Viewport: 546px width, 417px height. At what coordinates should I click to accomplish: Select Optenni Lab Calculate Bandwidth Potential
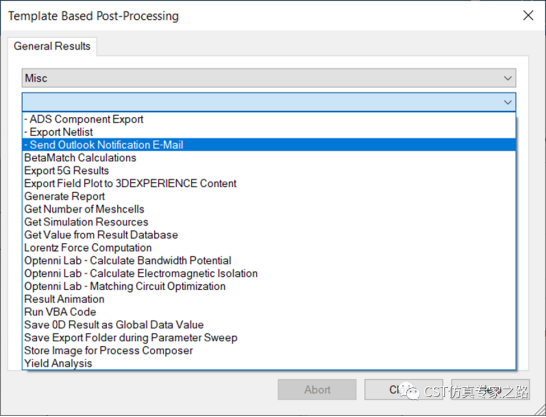(268, 261)
